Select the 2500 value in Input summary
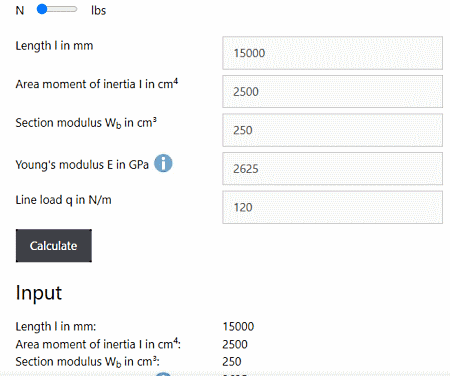 tap(235, 344)
